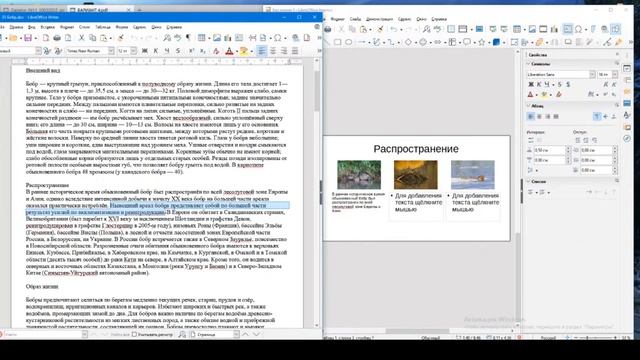Open Слайд menu in Impress
This screenshot has height=360, width=640.
[x=355, y=19]
